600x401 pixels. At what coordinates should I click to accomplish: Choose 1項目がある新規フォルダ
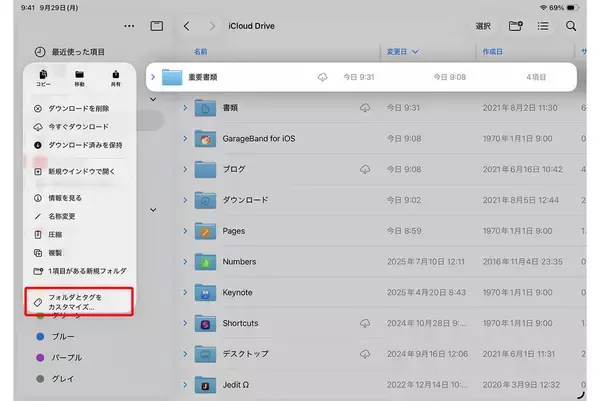pyautogui.click(x=80, y=271)
